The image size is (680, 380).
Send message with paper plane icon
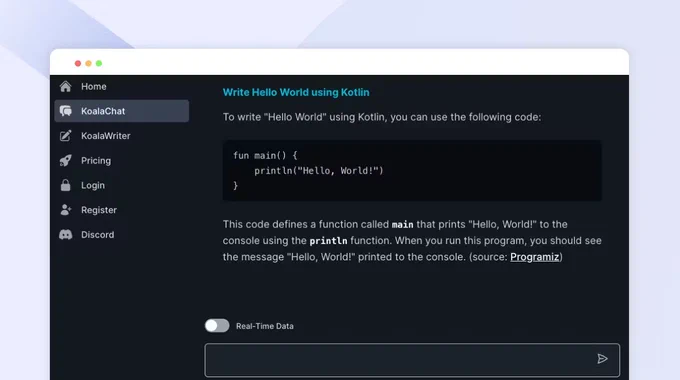tap(602, 359)
